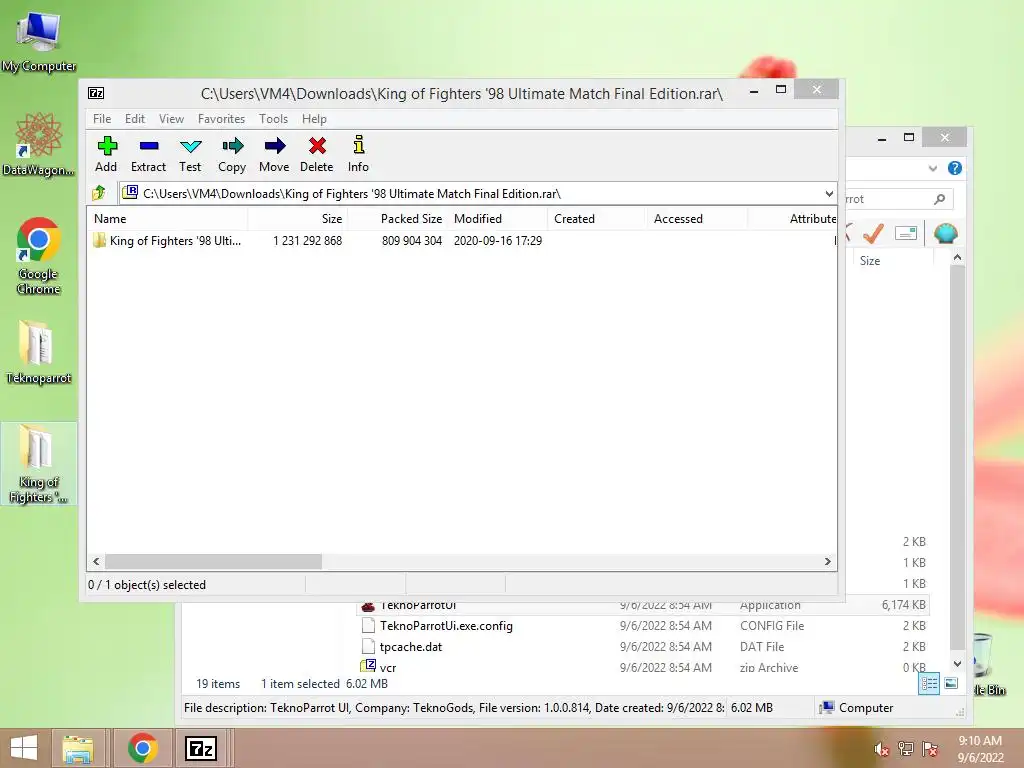The height and width of the screenshot is (768, 1024).
Task: Sort by the Modified column header
Action: click(498, 219)
